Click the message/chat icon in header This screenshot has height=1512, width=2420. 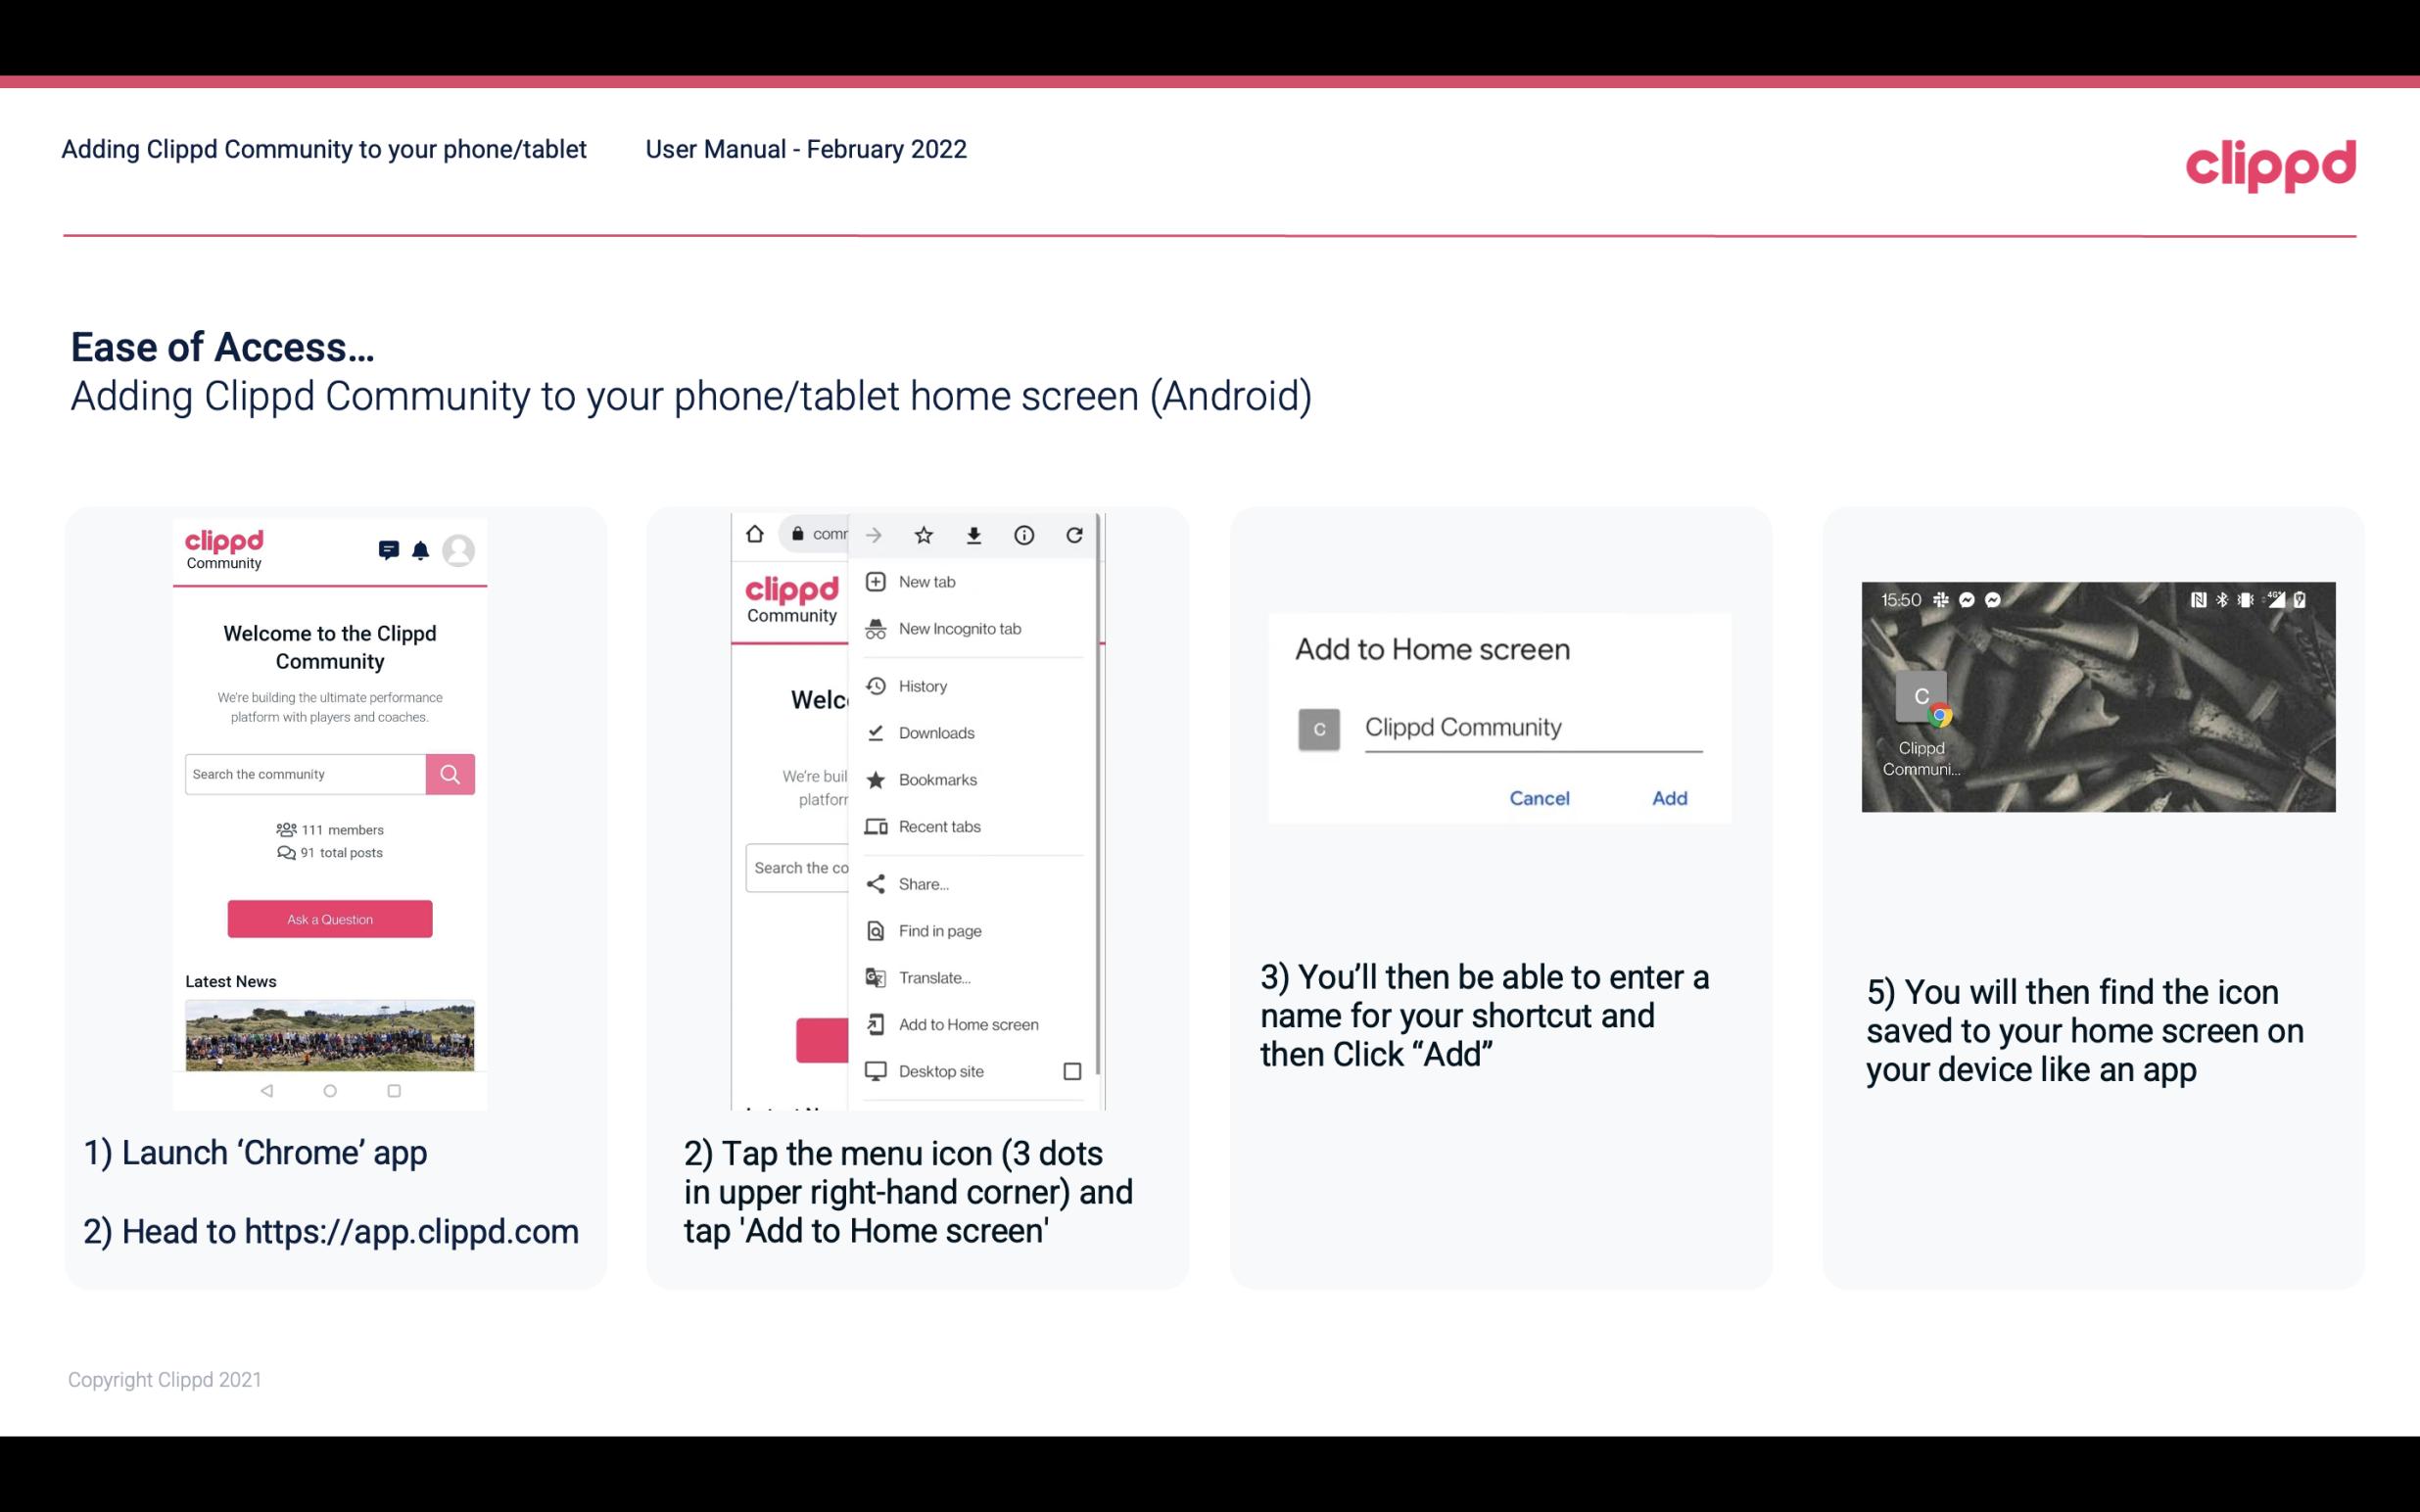[x=387, y=550]
